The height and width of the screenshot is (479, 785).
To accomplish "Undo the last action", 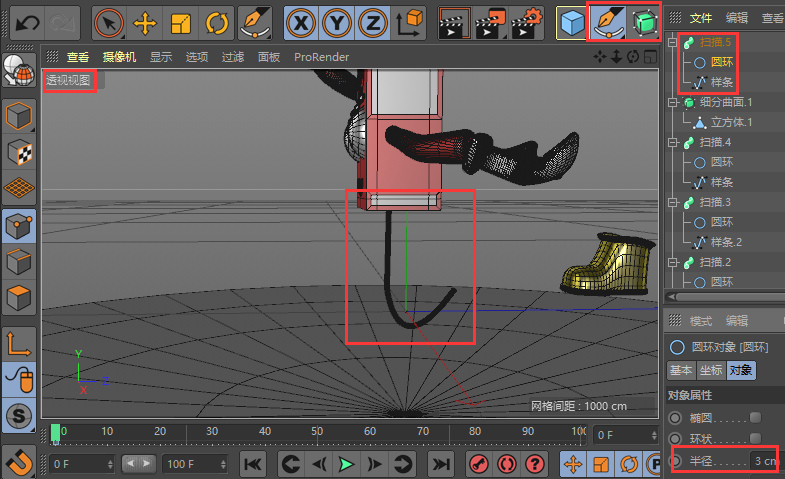I will click(x=27, y=23).
